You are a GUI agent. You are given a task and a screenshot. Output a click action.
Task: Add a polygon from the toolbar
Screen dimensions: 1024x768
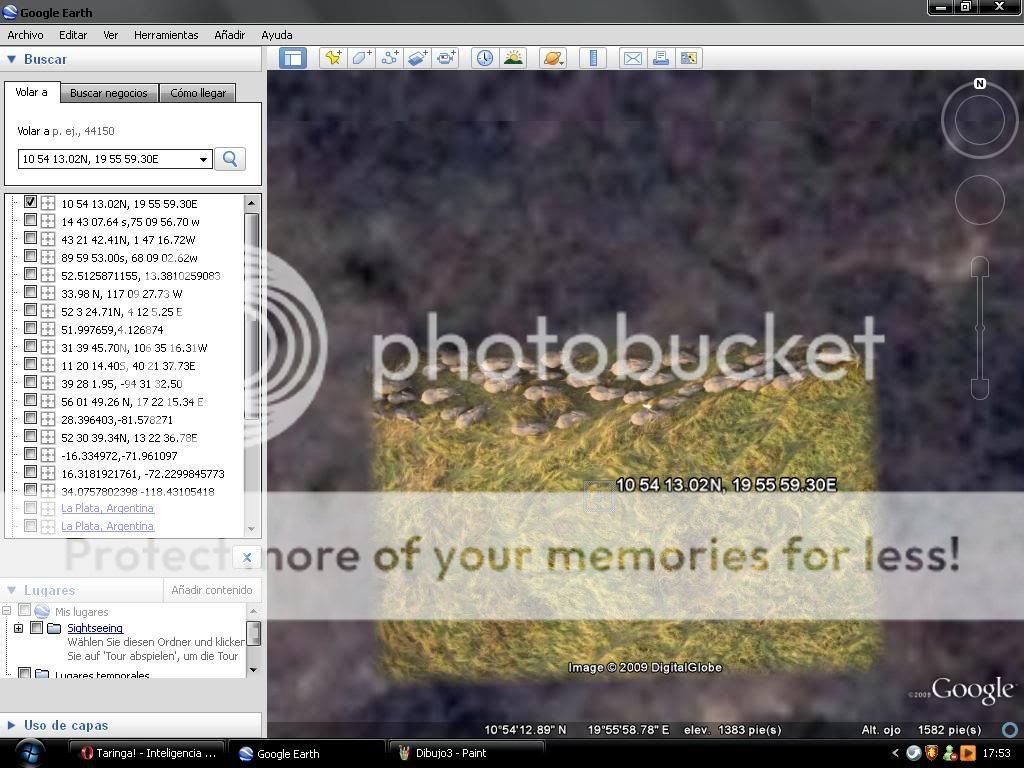click(361, 58)
